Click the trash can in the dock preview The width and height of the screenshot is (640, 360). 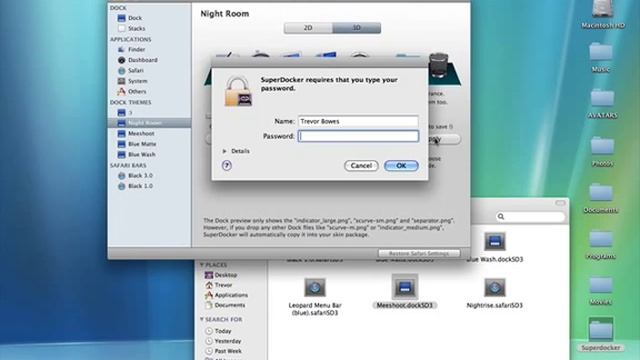point(439,65)
